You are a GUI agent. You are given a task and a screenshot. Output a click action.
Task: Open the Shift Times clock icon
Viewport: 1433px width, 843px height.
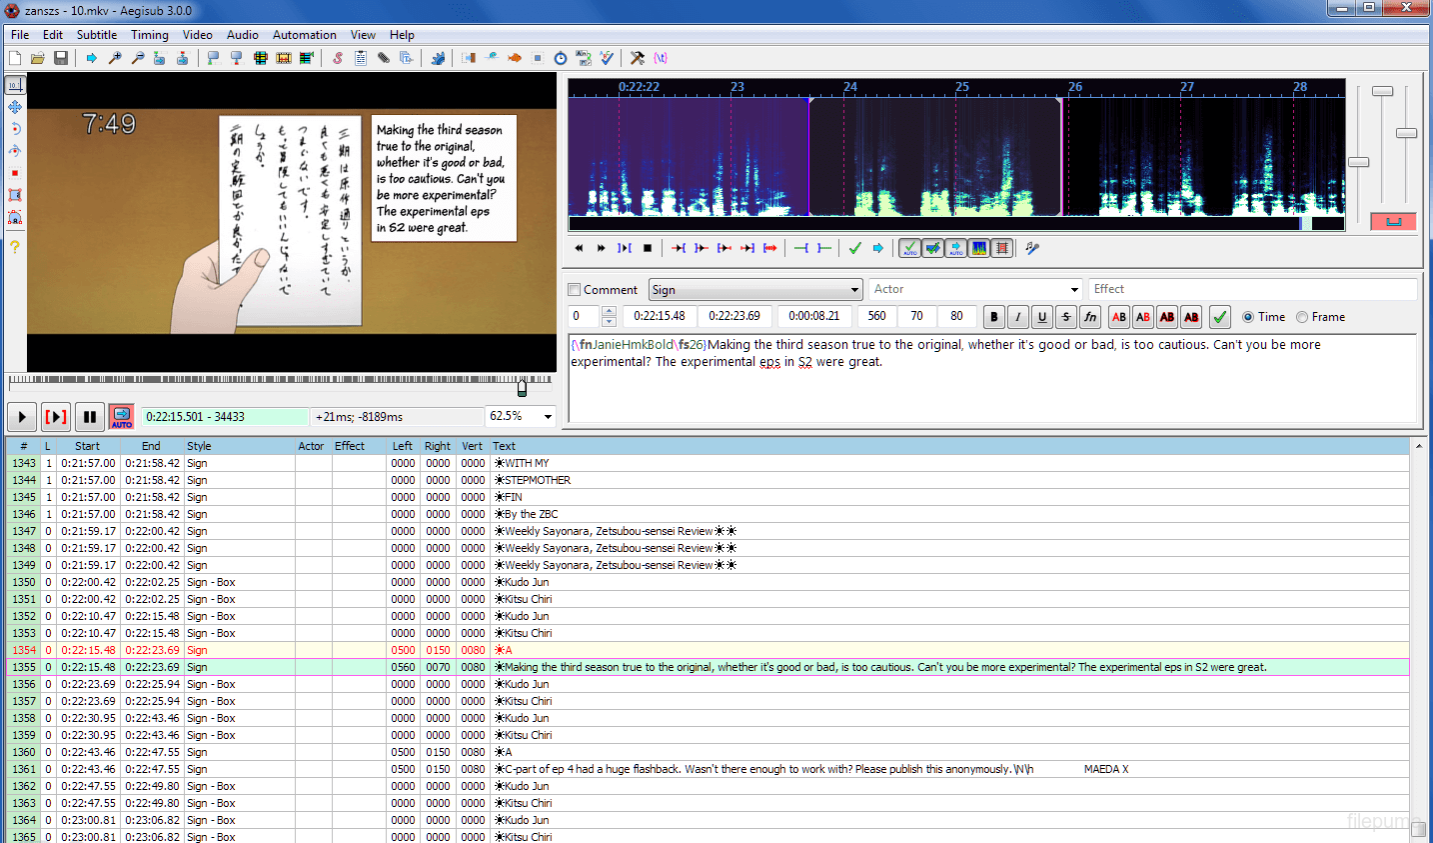[x=561, y=58]
